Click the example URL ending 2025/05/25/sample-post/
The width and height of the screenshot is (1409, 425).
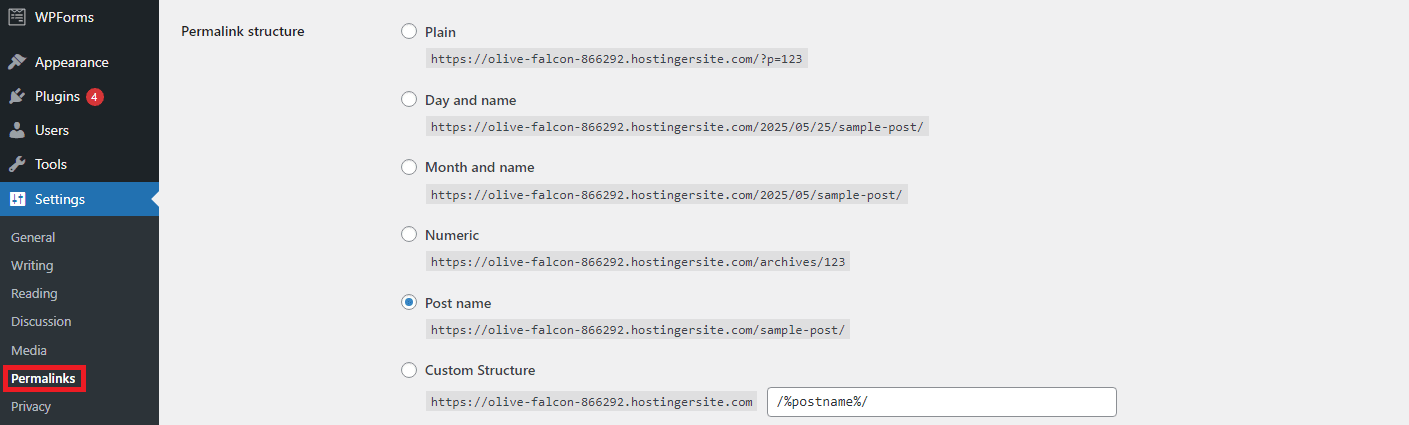pyautogui.click(x=678, y=127)
